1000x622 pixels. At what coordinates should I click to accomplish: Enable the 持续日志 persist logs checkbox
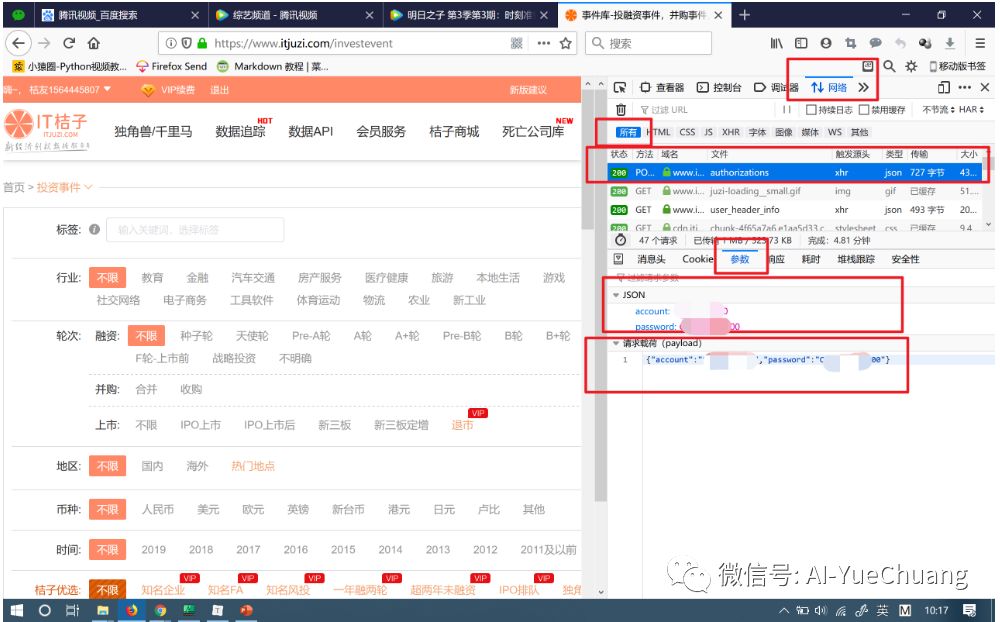pyautogui.click(x=811, y=110)
